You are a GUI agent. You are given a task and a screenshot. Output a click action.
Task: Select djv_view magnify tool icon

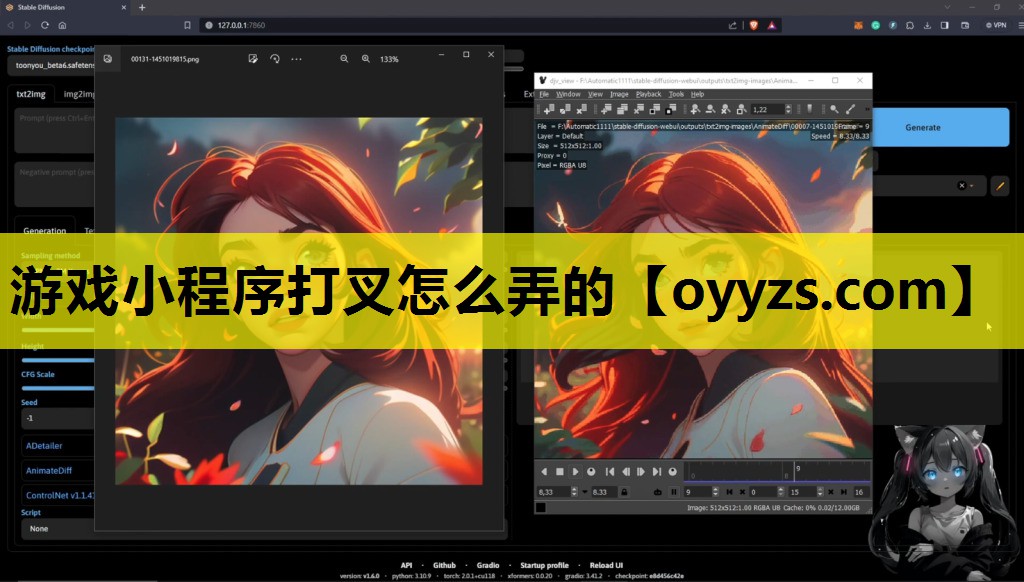pyautogui.click(x=834, y=109)
